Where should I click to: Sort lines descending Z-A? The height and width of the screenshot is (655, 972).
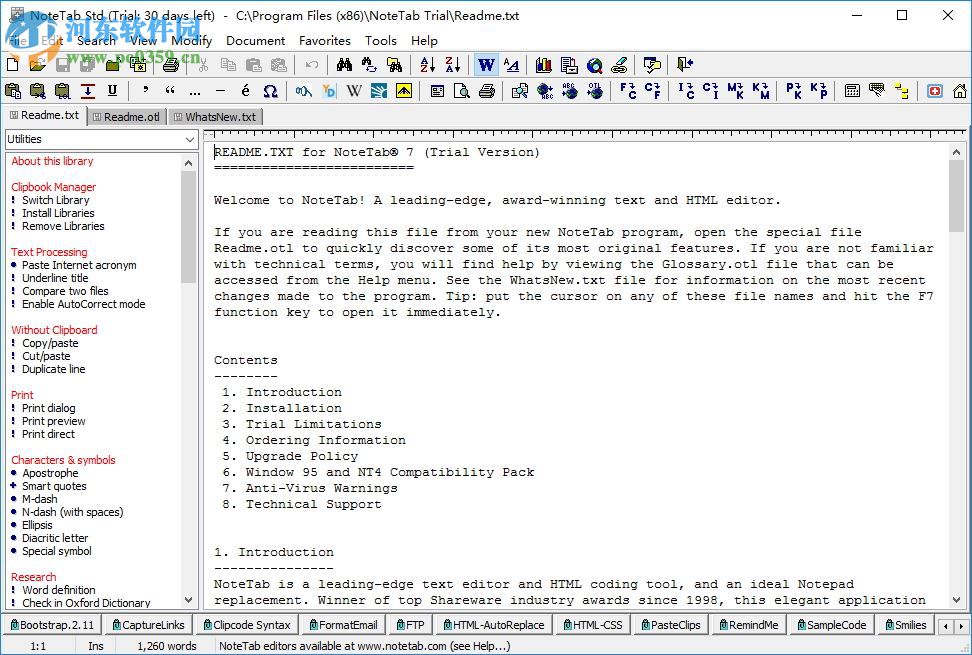(x=453, y=64)
